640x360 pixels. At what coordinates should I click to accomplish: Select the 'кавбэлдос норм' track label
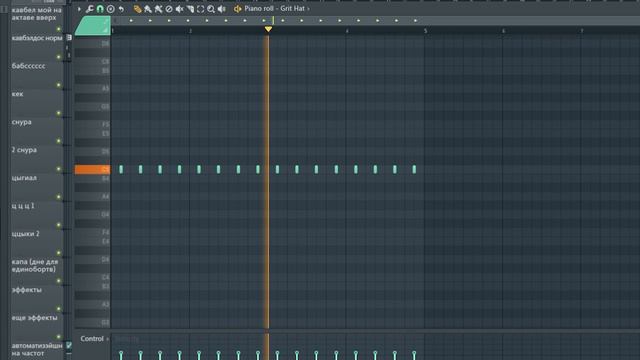click(x=37, y=38)
